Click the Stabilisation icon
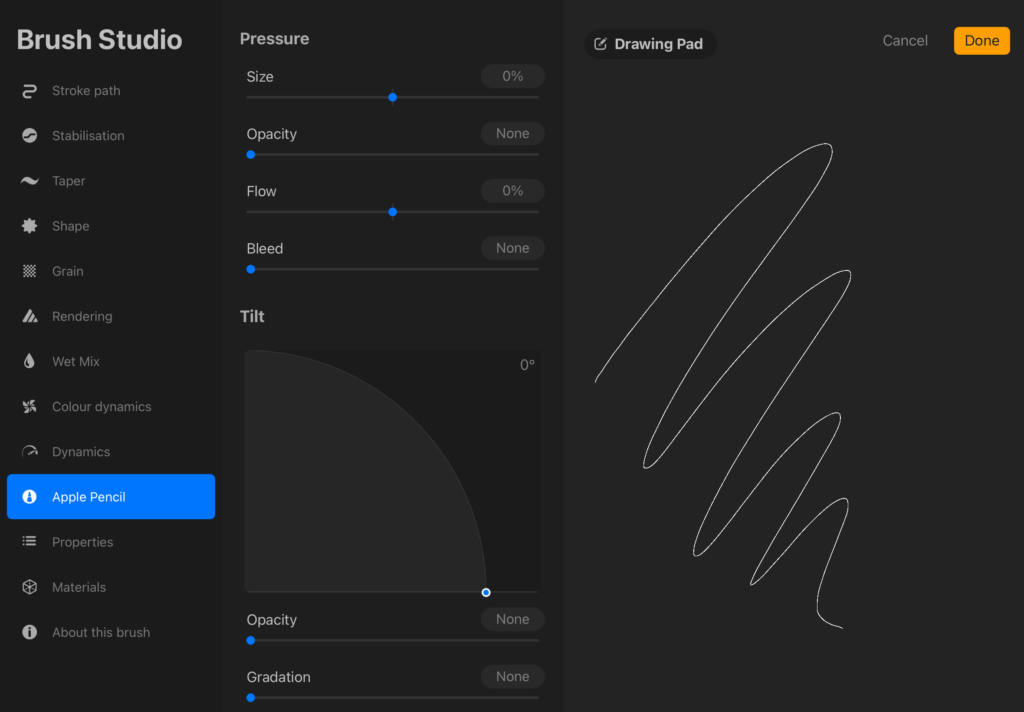The image size is (1024, 712). (x=29, y=136)
